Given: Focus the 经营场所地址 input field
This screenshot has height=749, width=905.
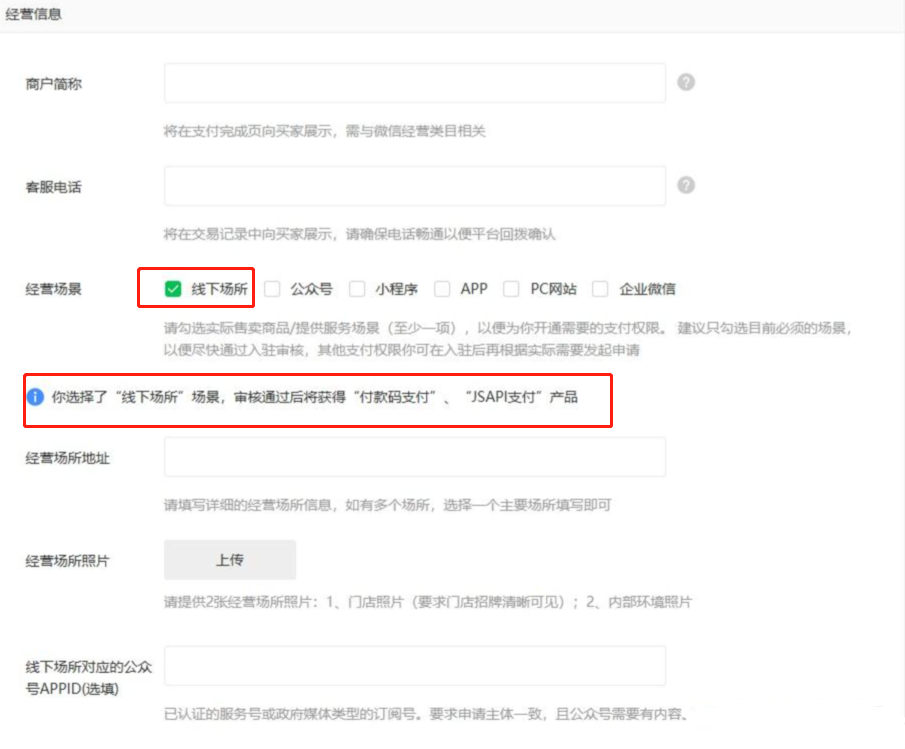Looking at the screenshot, I should click(414, 457).
